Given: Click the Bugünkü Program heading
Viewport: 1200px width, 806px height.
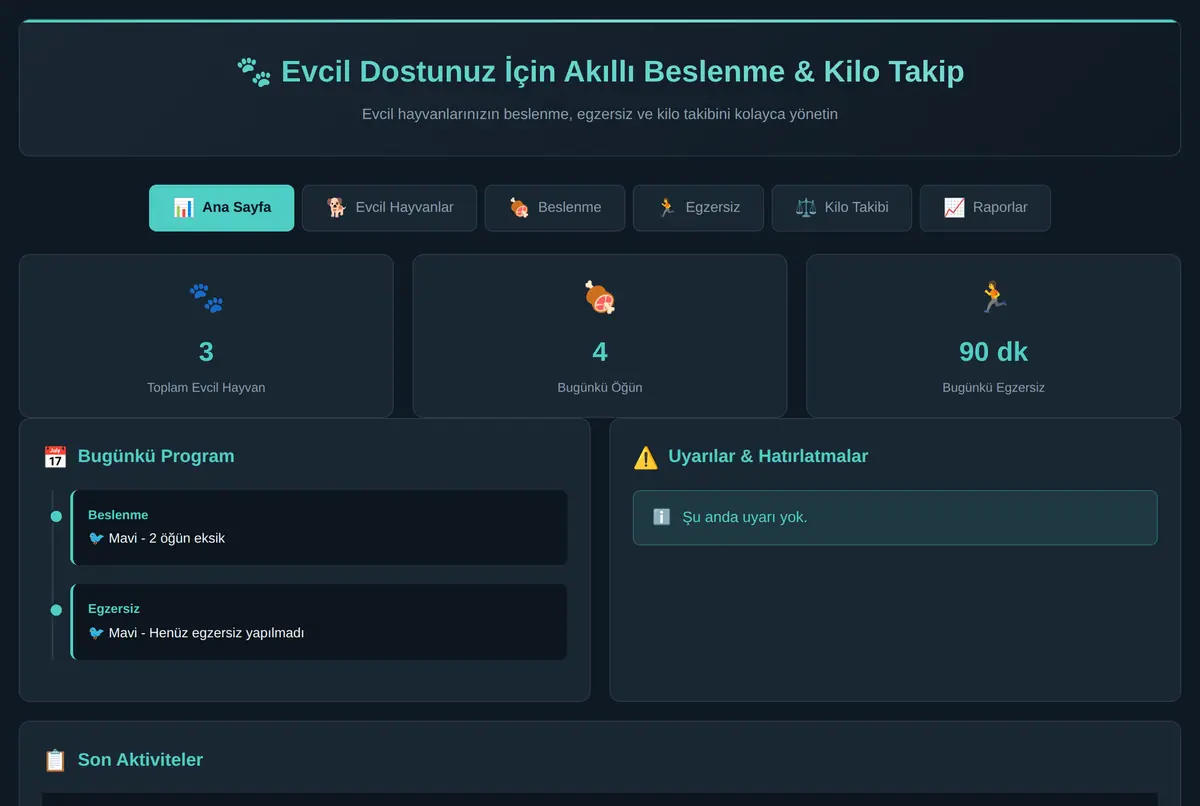Looking at the screenshot, I should 156,456.
